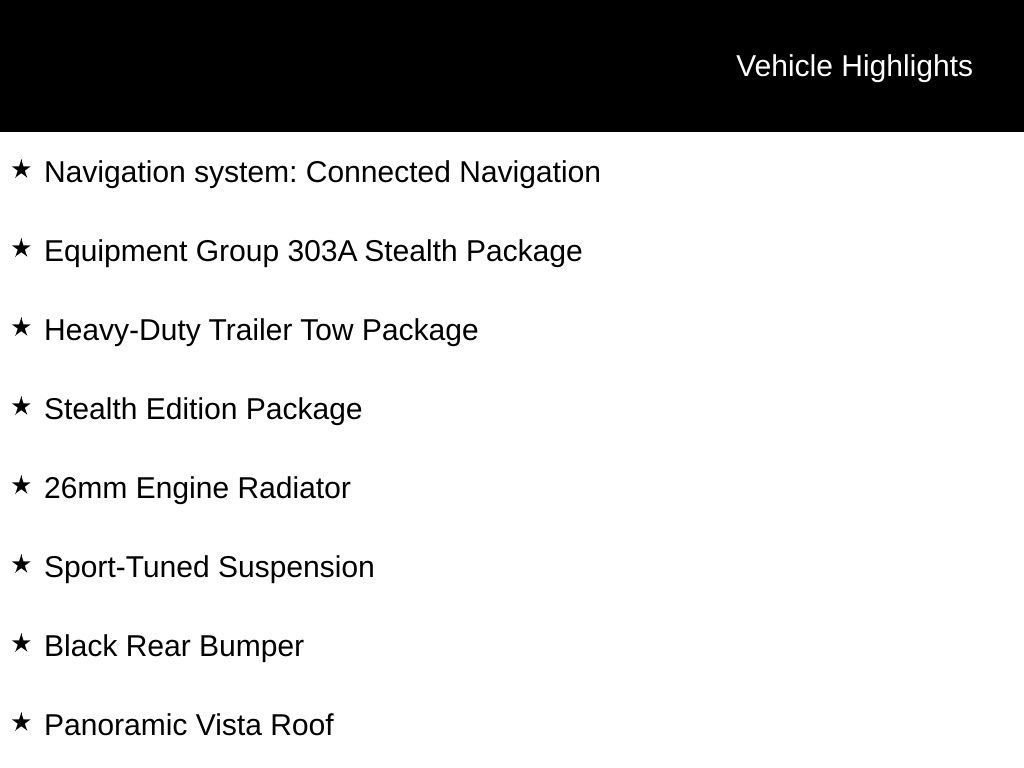The image size is (1024, 768).
Task: Click the word Connected in navigation line
Action: click(378, 172)
